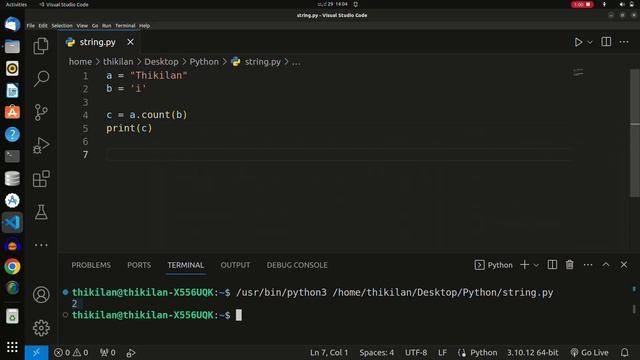Click the debug launch status bar icon
The image size is (640, 360).
131,353
